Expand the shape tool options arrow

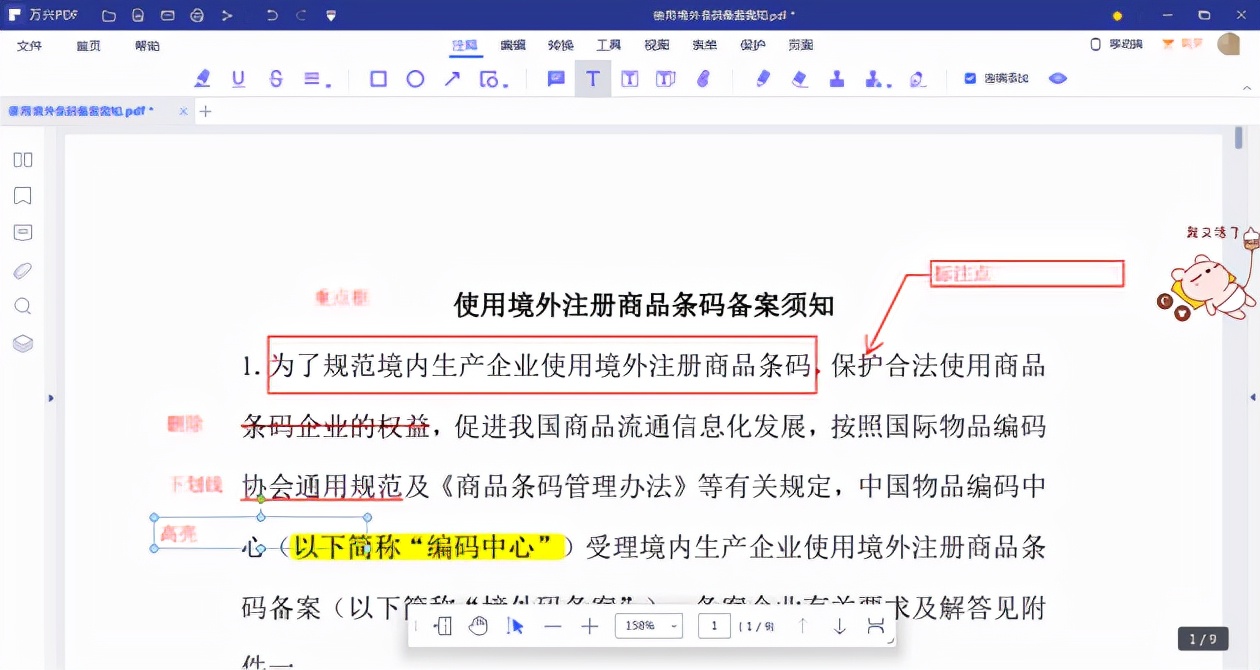[507, 85]
